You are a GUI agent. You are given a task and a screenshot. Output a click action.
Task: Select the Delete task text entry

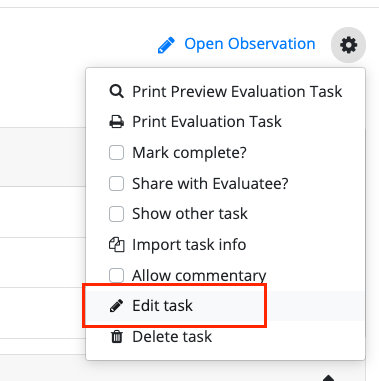coord(172,336)
